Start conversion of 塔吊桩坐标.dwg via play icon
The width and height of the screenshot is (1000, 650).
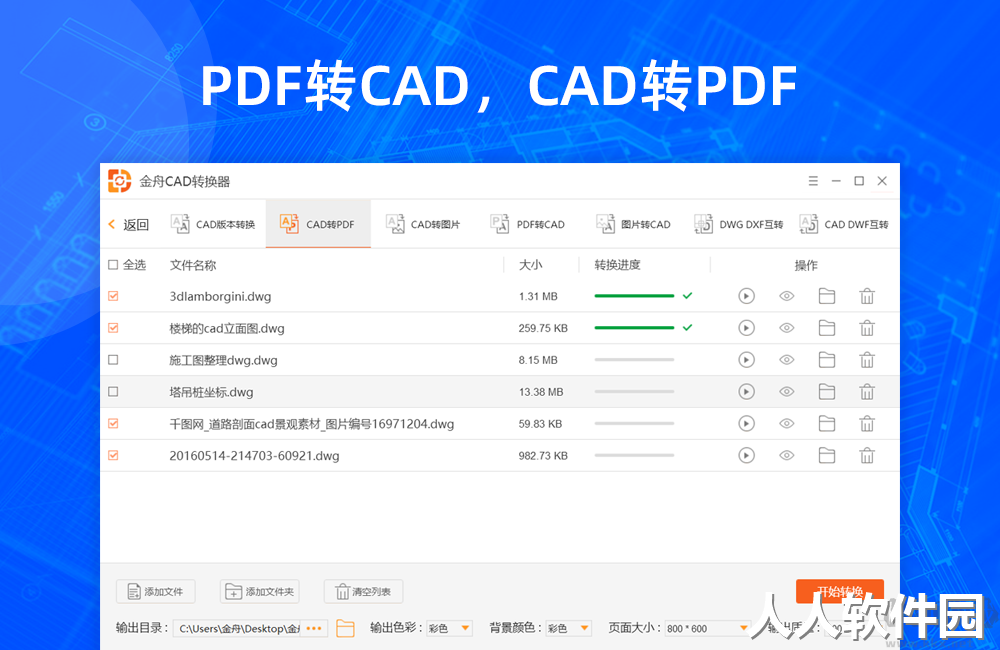pos(746,392)
